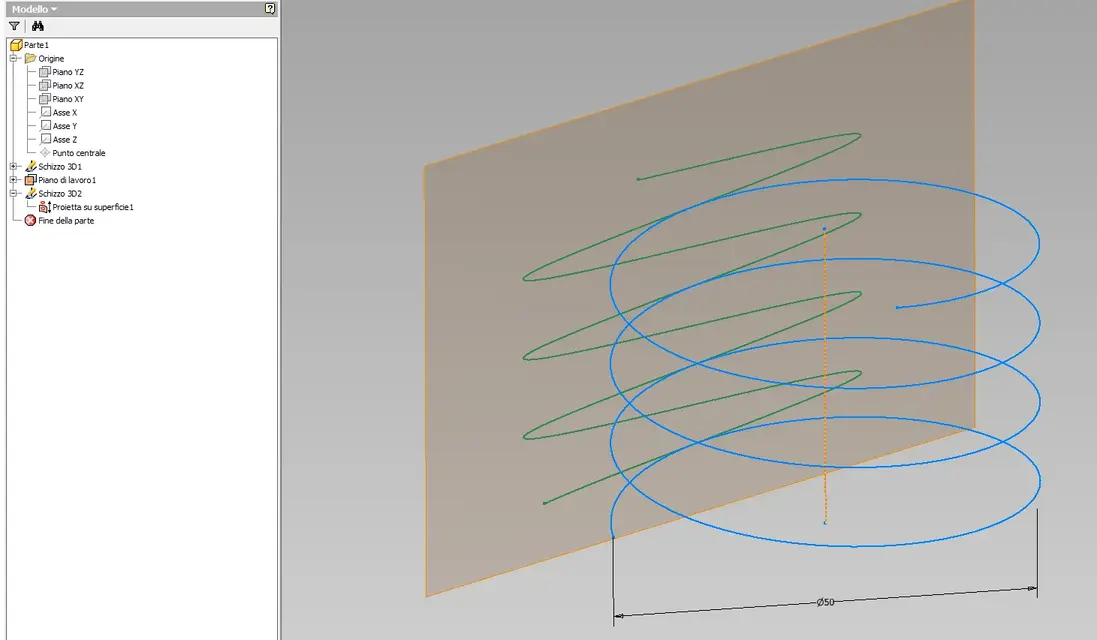1097x640 pixels.
Task: Select Asse X in the tree
Action: pos(65,113)
